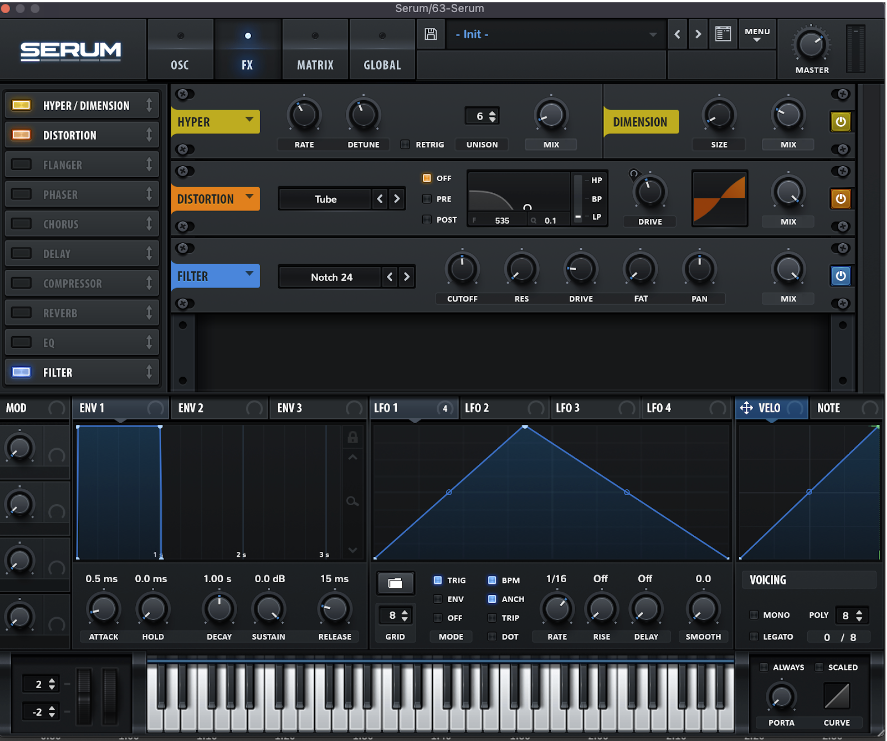Toggle the Distortion effect power button
This screenshot has height=741, width=887.
point(840,199)
